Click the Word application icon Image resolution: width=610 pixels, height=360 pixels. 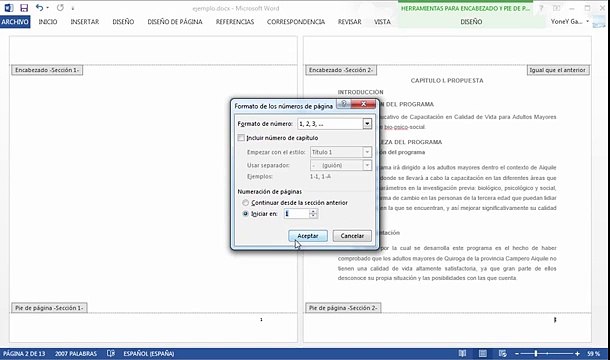click(x=8, y=8)
